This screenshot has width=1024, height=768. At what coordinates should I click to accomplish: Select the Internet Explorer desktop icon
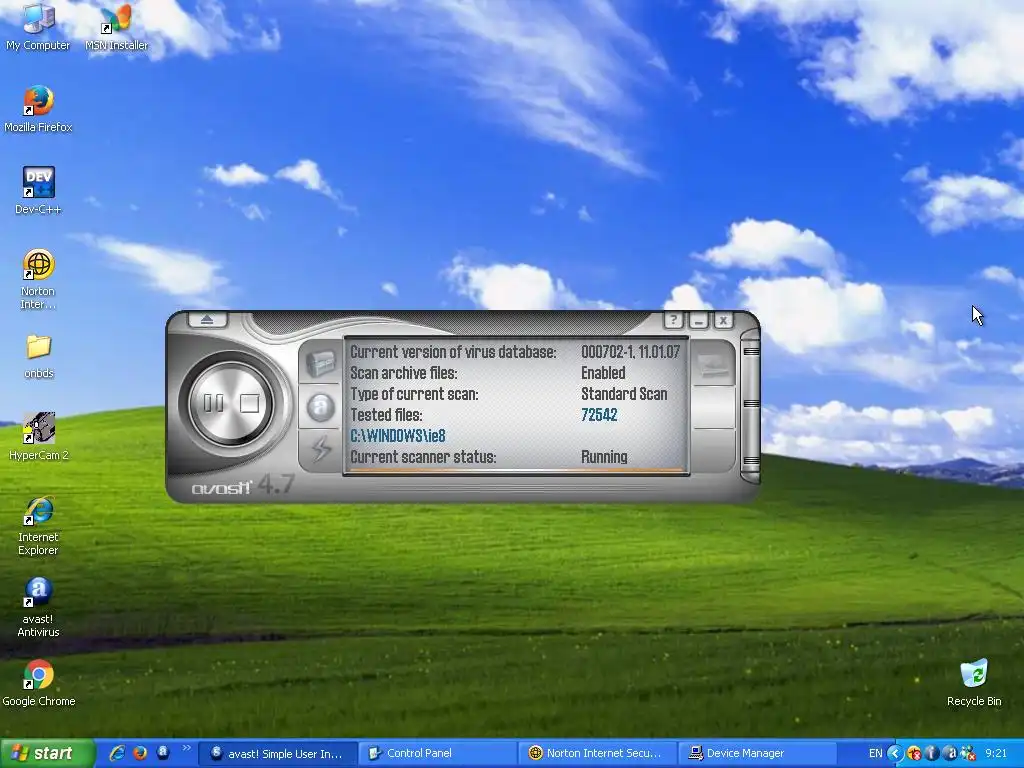click(38, 526)
